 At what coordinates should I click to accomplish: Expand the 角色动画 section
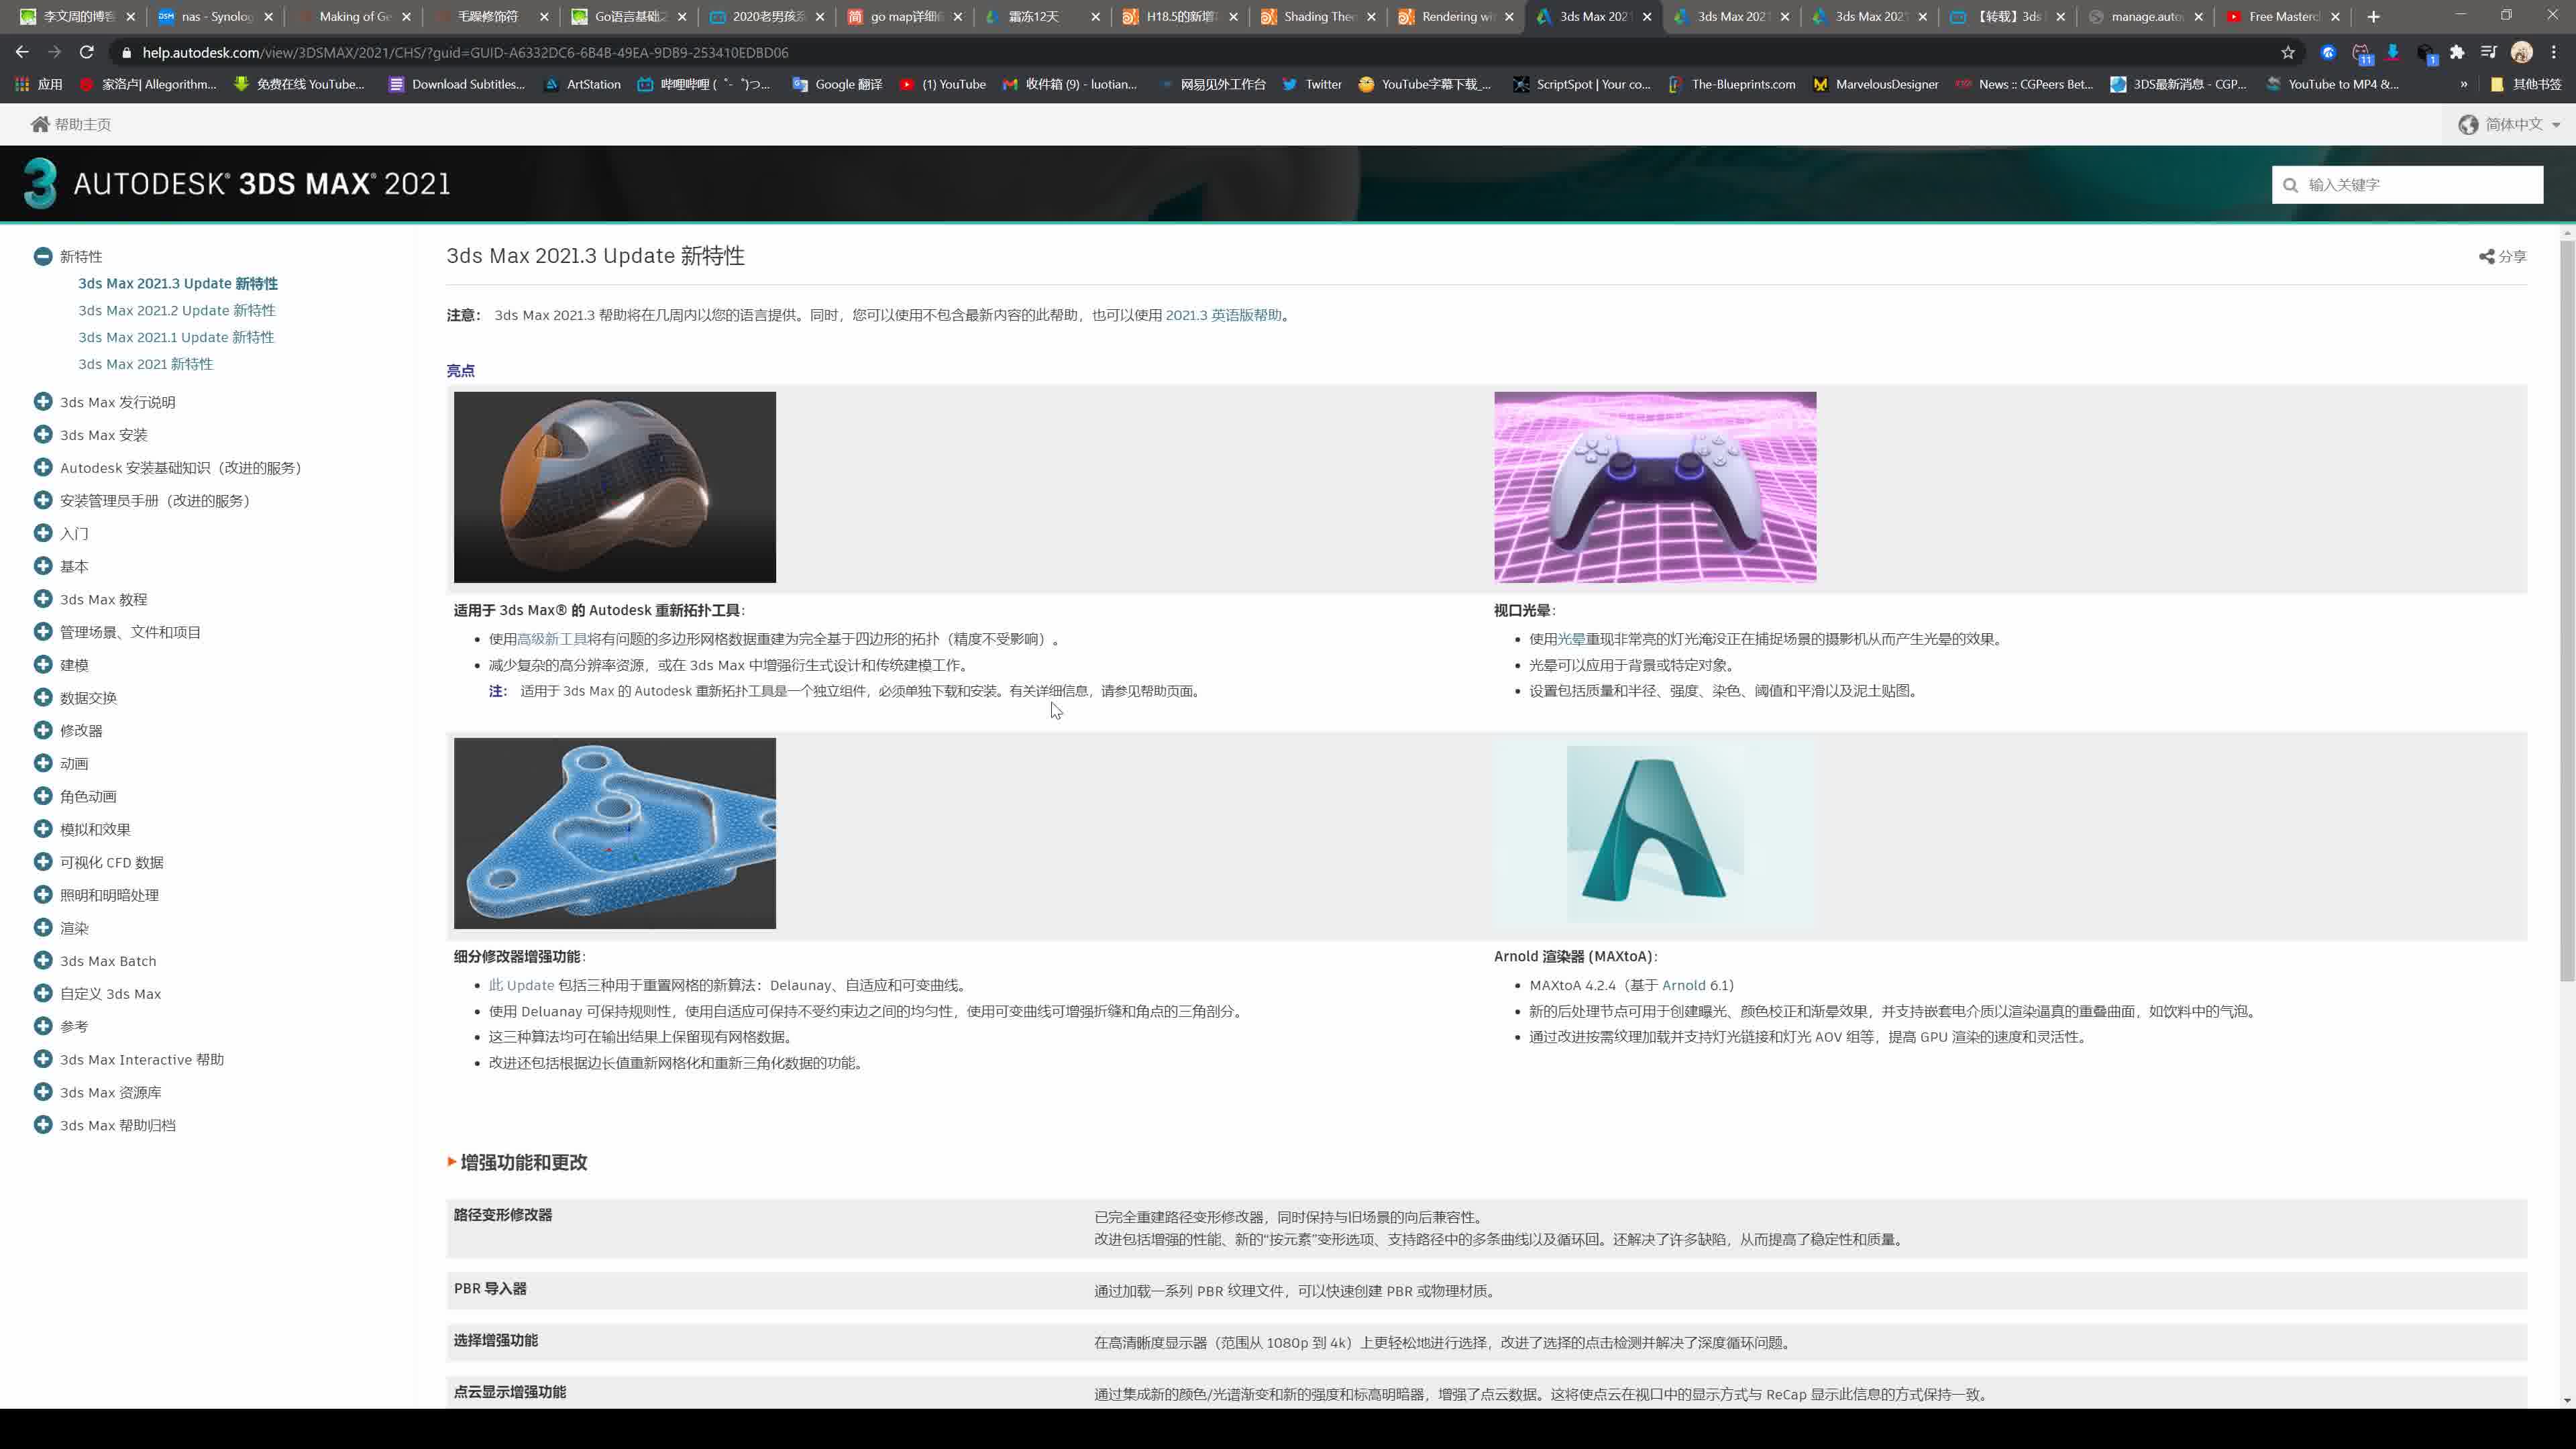pos(43,796)
